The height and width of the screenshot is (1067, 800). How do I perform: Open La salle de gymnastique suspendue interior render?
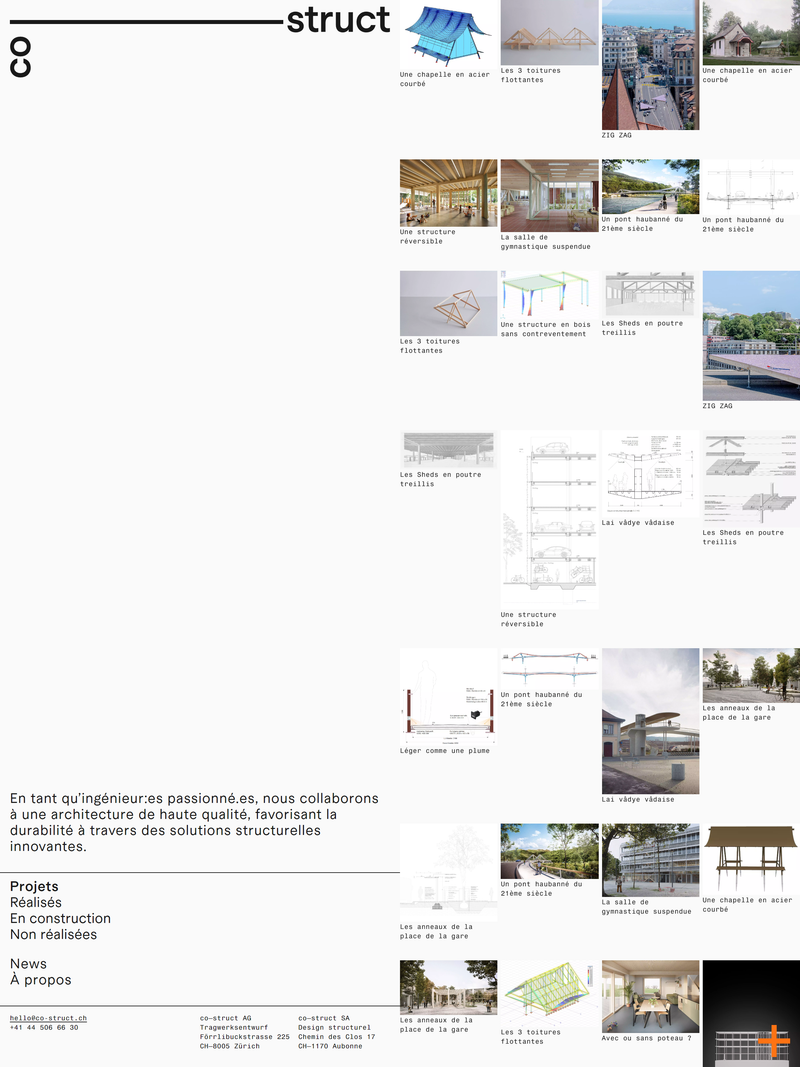coord(549,195)
